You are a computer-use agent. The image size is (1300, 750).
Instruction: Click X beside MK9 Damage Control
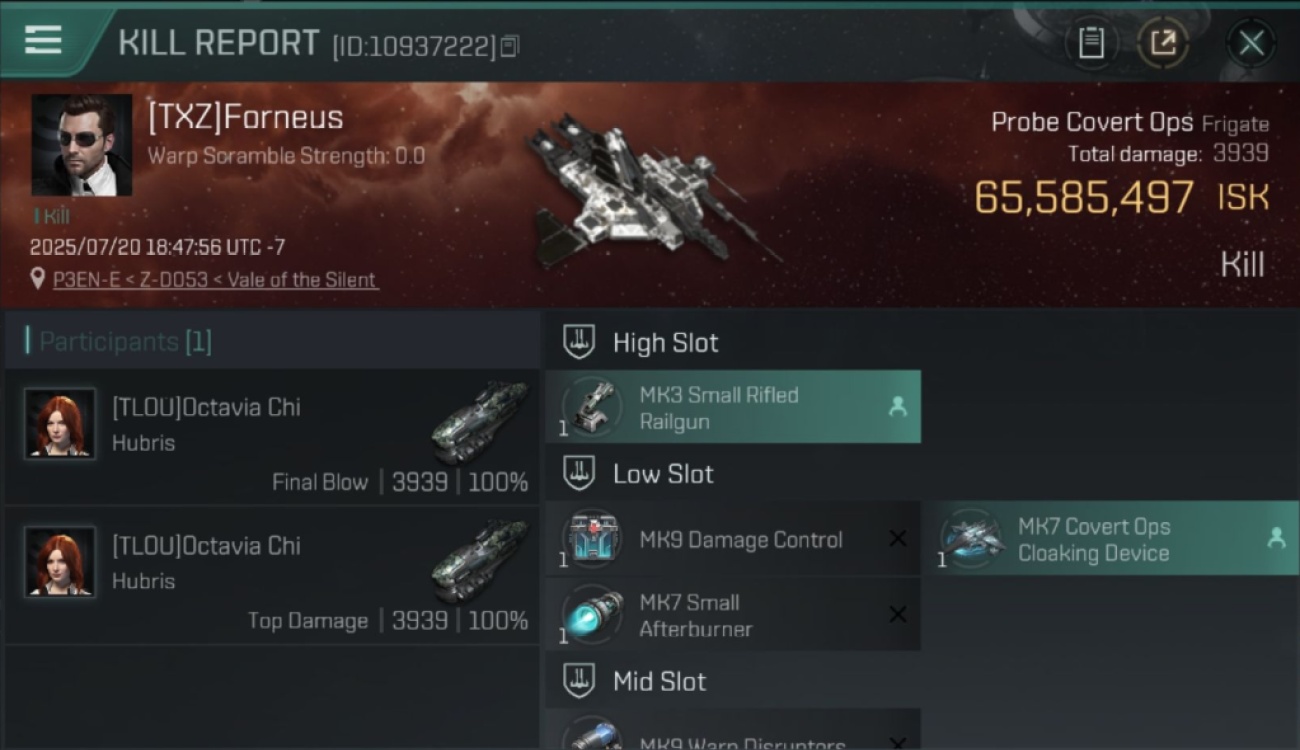[898, 539]
